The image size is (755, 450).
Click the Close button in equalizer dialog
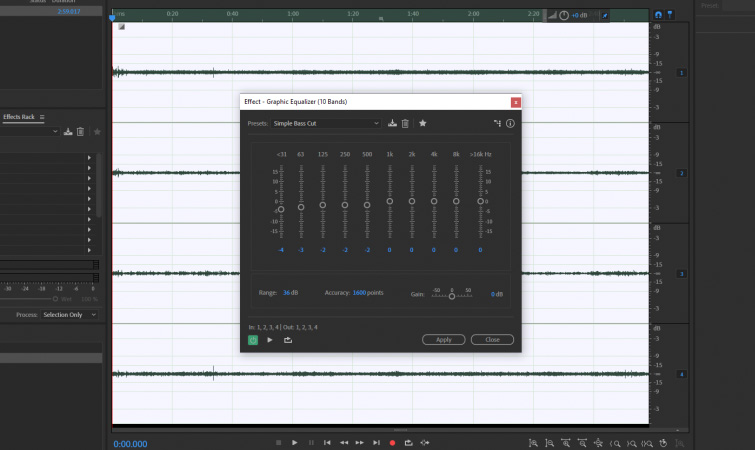tap(492, 340)
